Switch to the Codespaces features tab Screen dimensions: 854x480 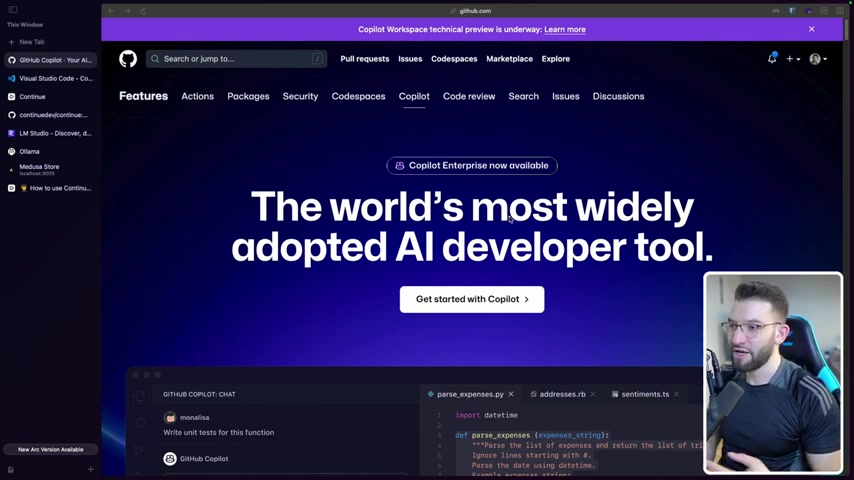(x=358, y=96)
